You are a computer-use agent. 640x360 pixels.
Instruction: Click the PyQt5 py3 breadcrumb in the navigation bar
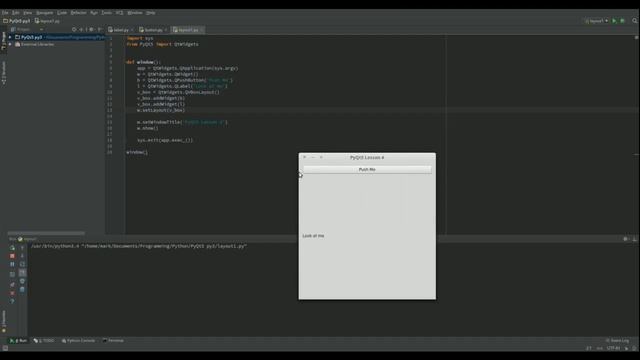coord(17,21)
